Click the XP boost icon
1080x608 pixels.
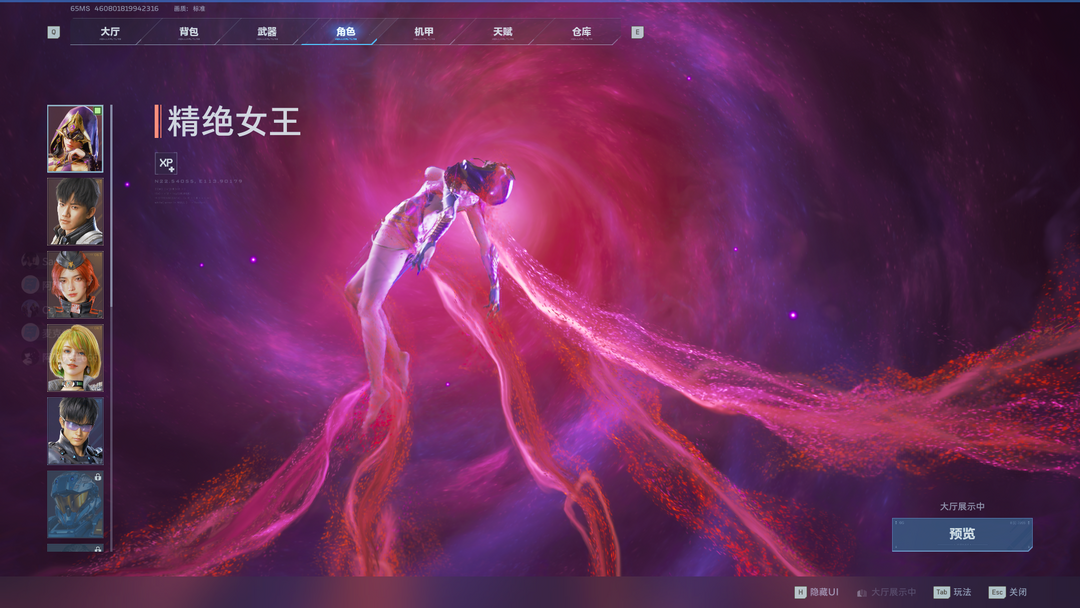pyautogui.click(x=166, y=163)
